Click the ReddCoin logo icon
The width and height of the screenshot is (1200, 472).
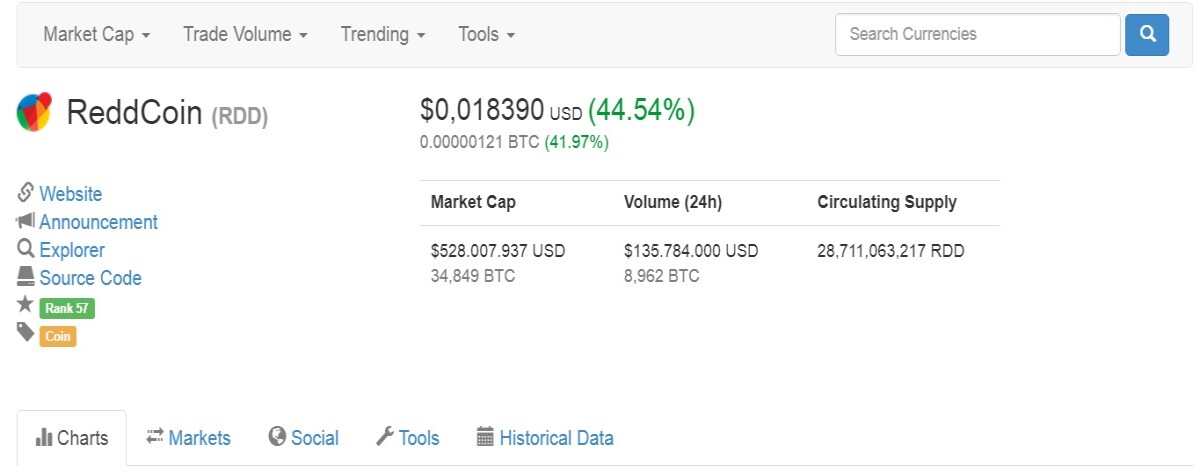point(34,112)
